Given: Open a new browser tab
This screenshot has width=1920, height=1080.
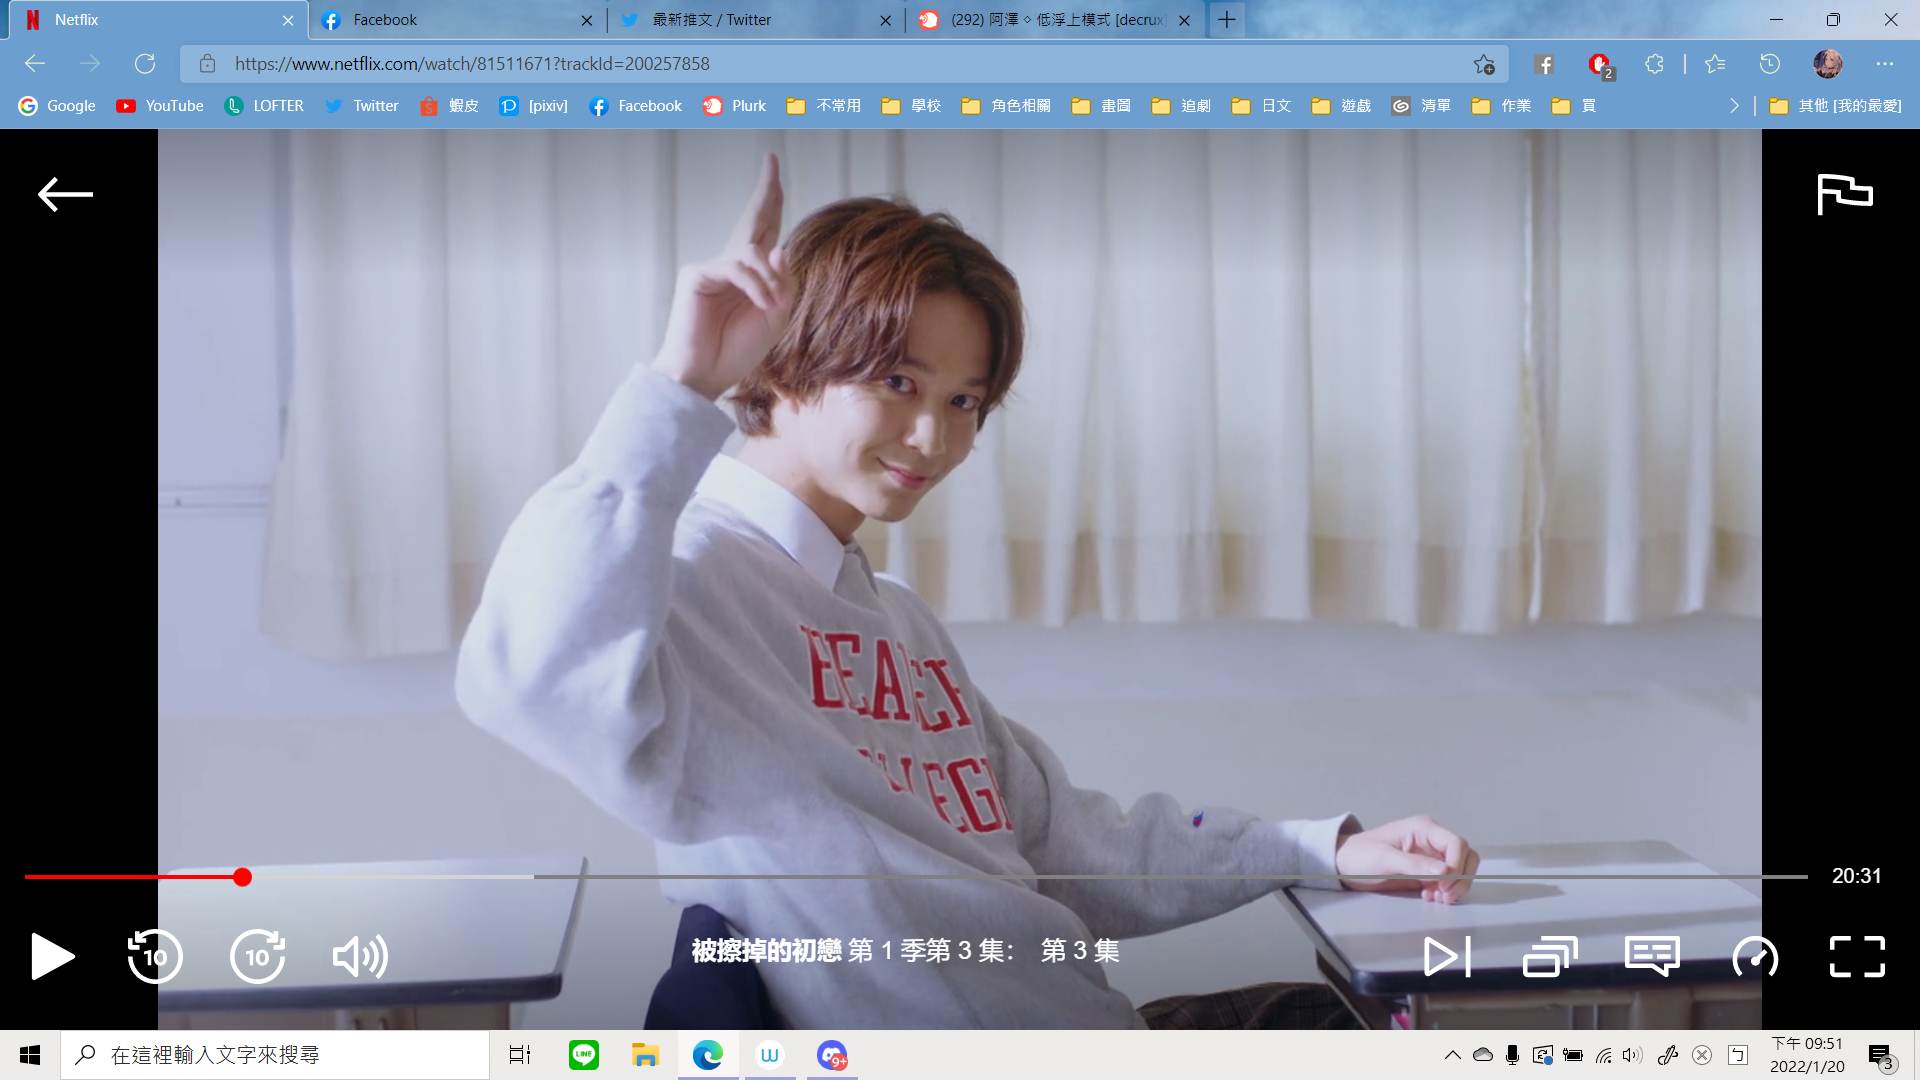Looking at the screenshot, I should tap(1227, 20).
